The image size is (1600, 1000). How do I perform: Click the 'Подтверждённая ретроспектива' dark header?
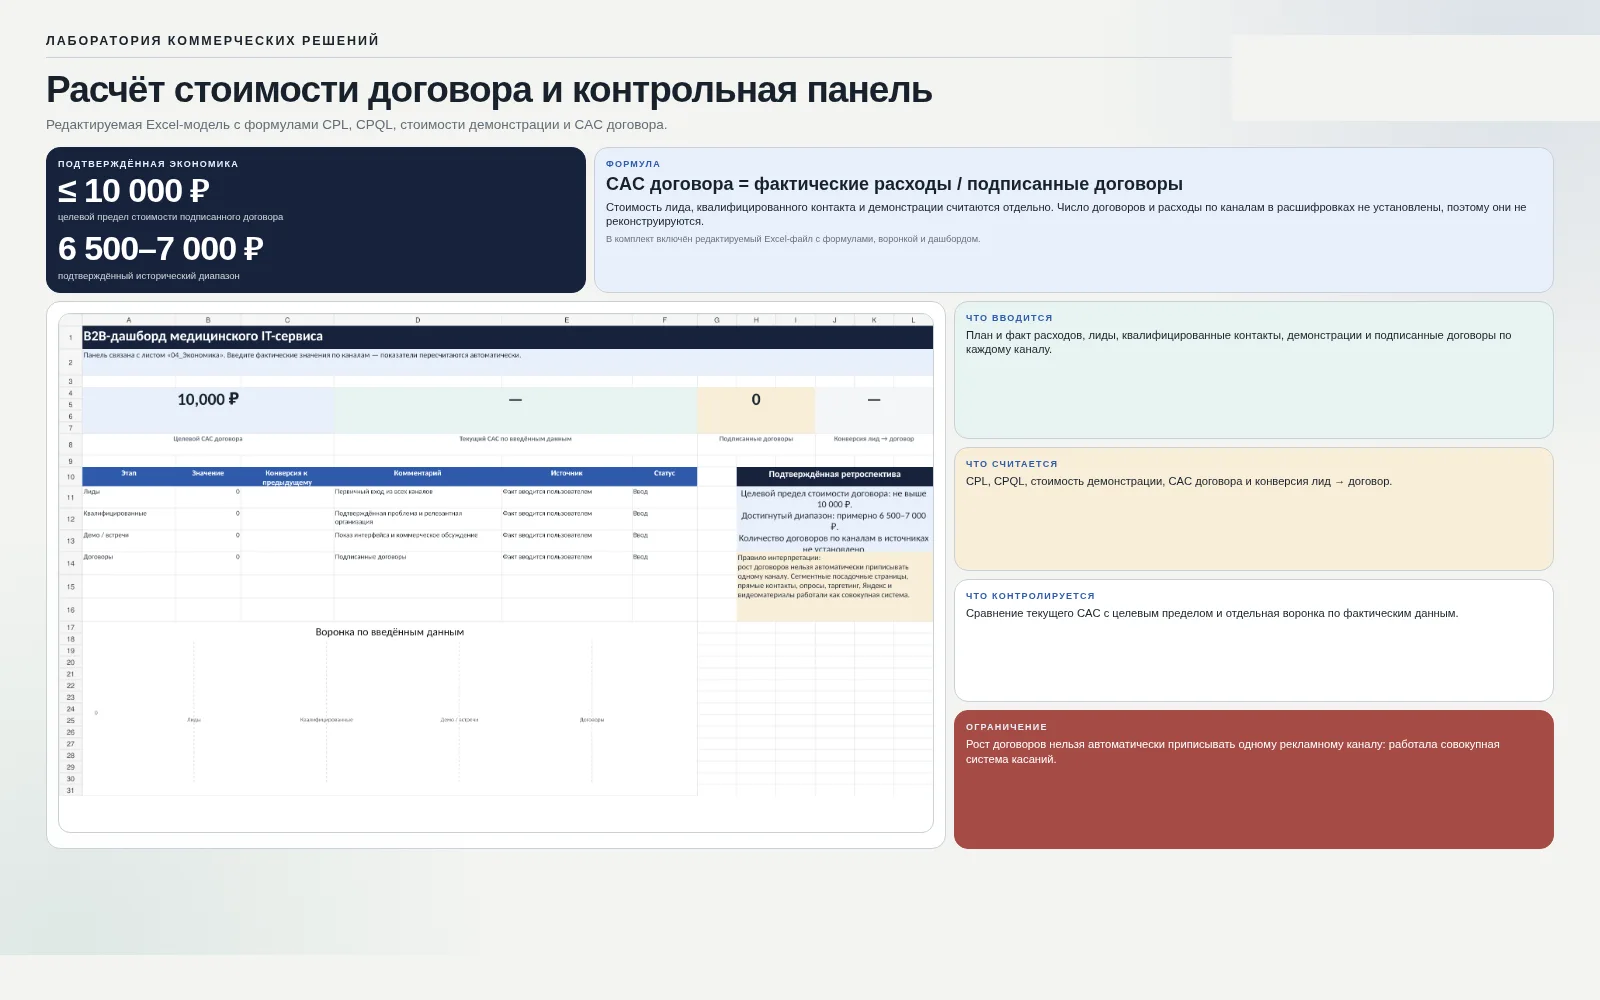835,475
